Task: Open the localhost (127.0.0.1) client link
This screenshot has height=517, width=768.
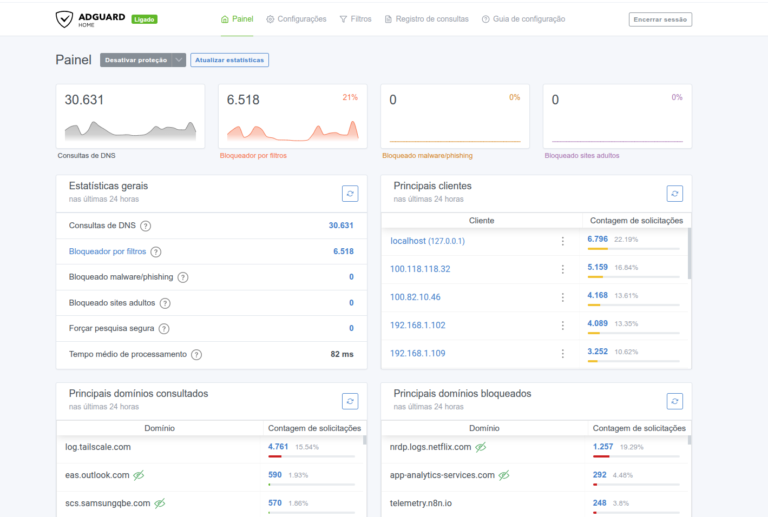Action: [x=428, y=241]
